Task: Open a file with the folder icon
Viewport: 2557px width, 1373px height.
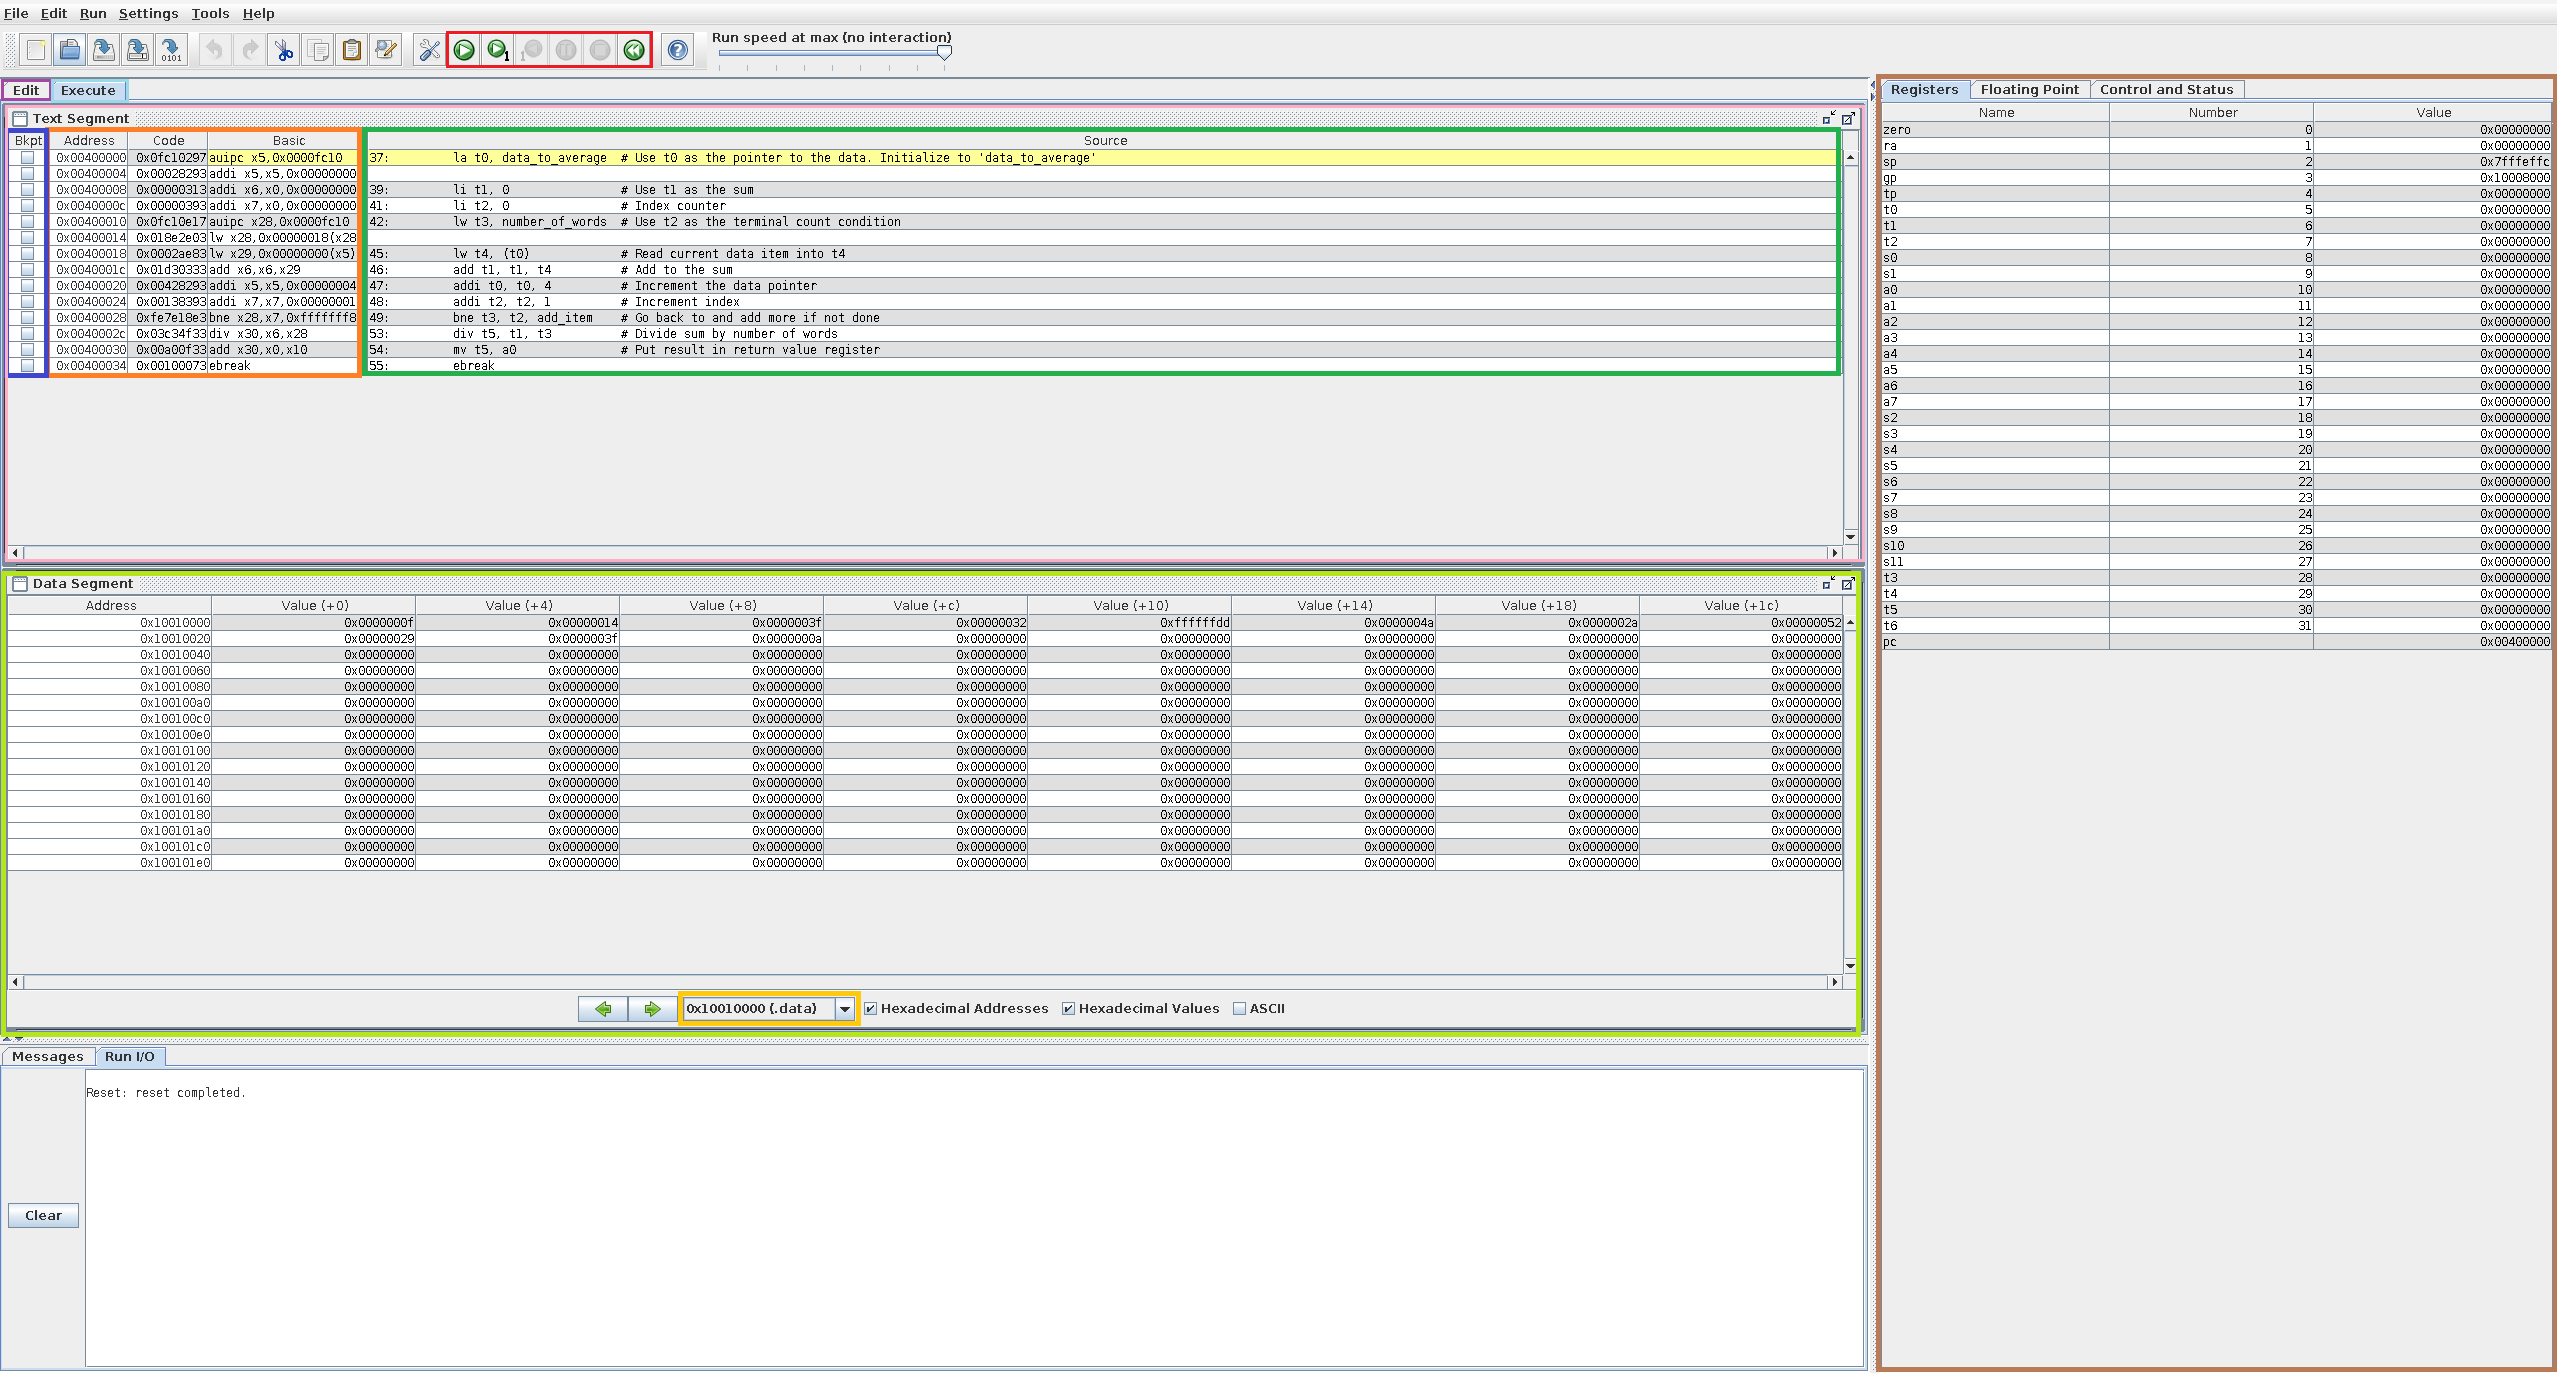Action: [69, 50]
